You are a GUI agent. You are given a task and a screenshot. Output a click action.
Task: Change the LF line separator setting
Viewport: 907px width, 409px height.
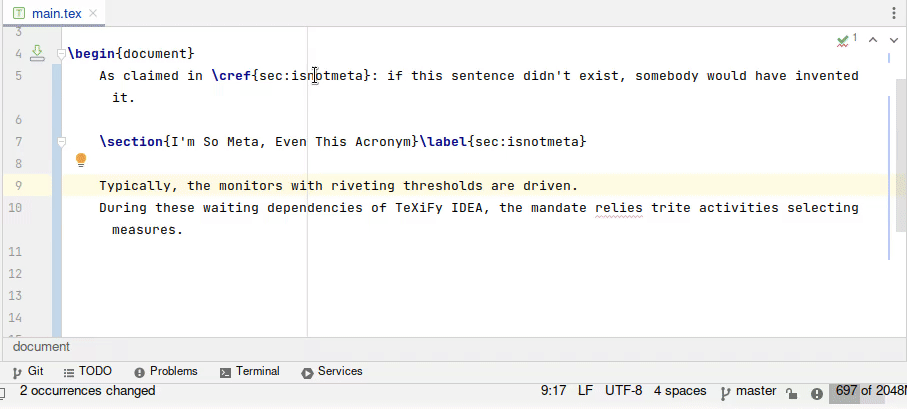585,391
